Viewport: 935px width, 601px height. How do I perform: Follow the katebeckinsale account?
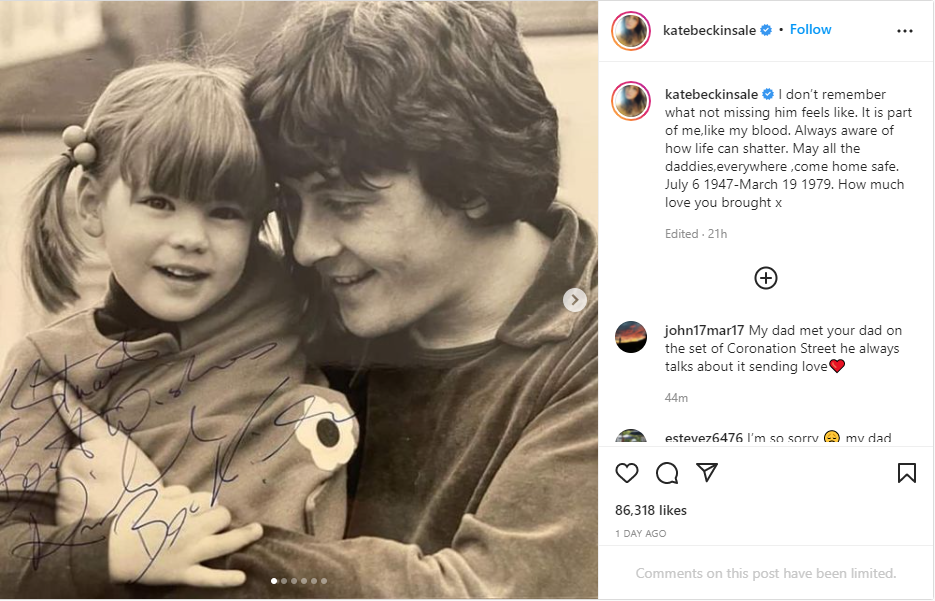pos(810,30)
